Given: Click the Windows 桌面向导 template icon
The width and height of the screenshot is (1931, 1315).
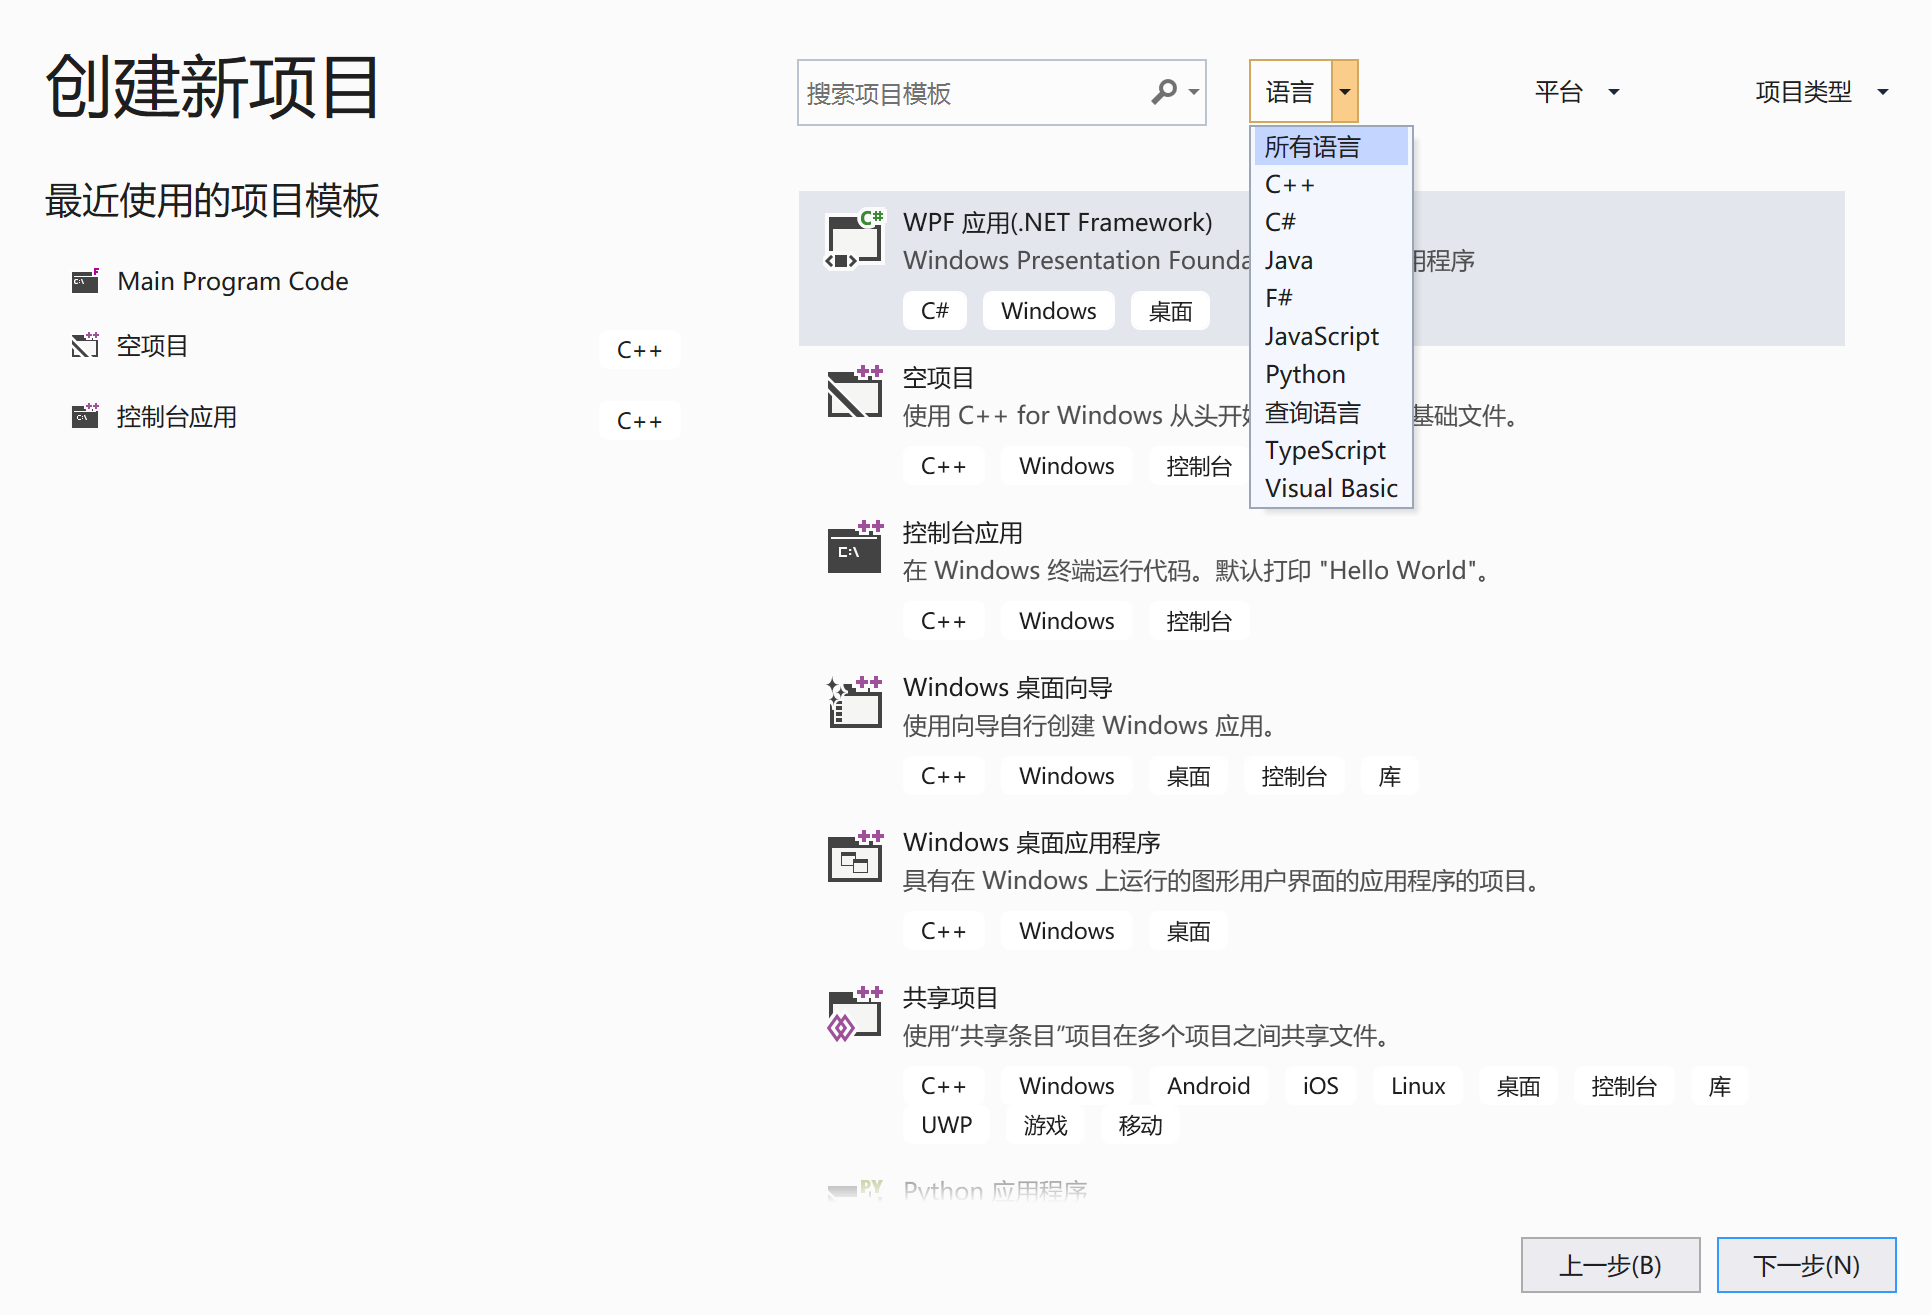Looking at the screenshot, I should click(x=855, y=703).
